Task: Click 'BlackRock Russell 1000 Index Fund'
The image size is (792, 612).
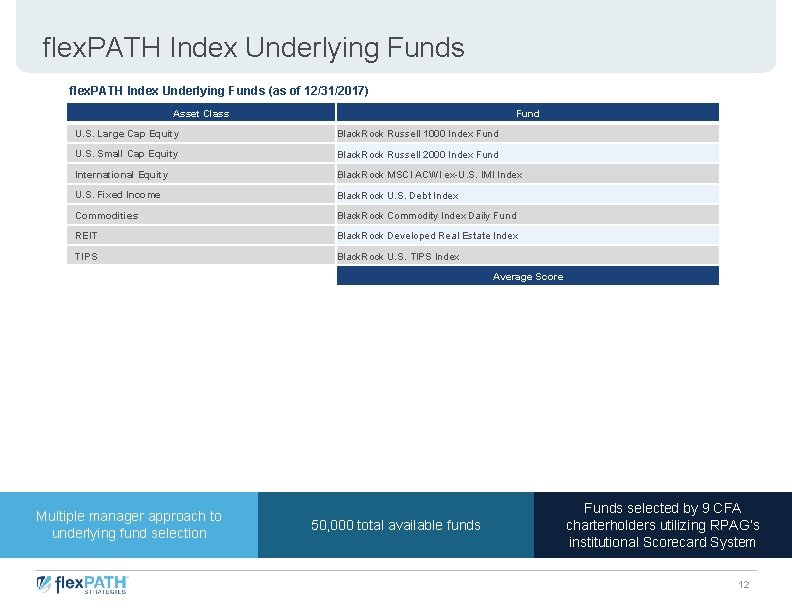Action: click(528, 134)
